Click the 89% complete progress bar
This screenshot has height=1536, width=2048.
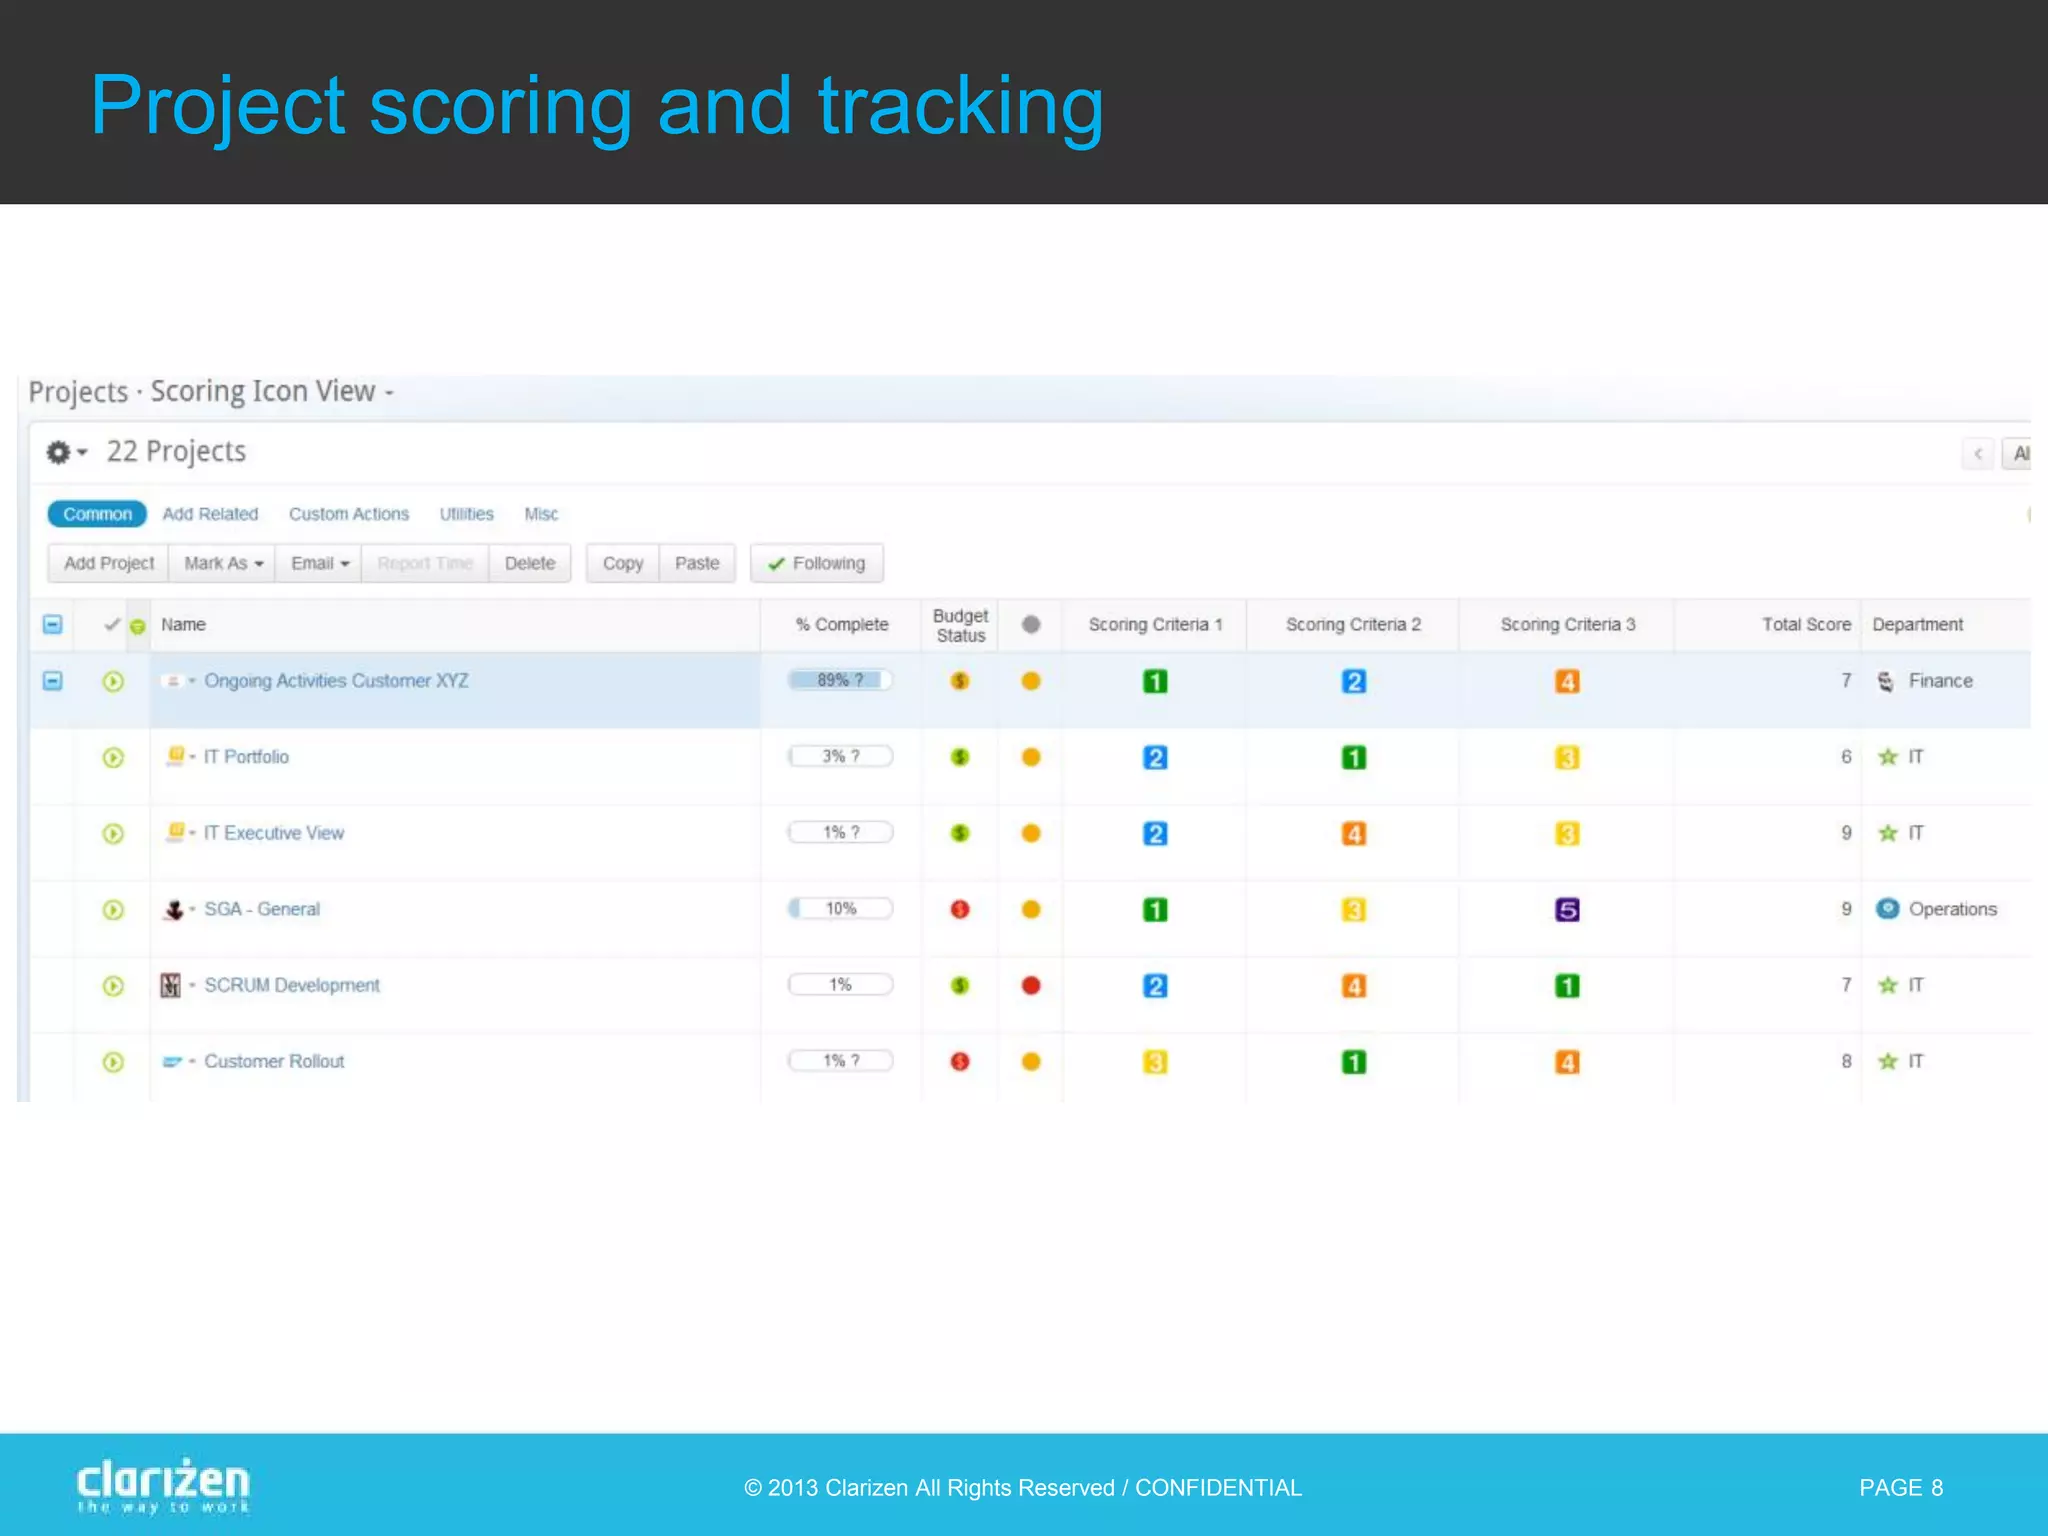(x=840, y=680)
